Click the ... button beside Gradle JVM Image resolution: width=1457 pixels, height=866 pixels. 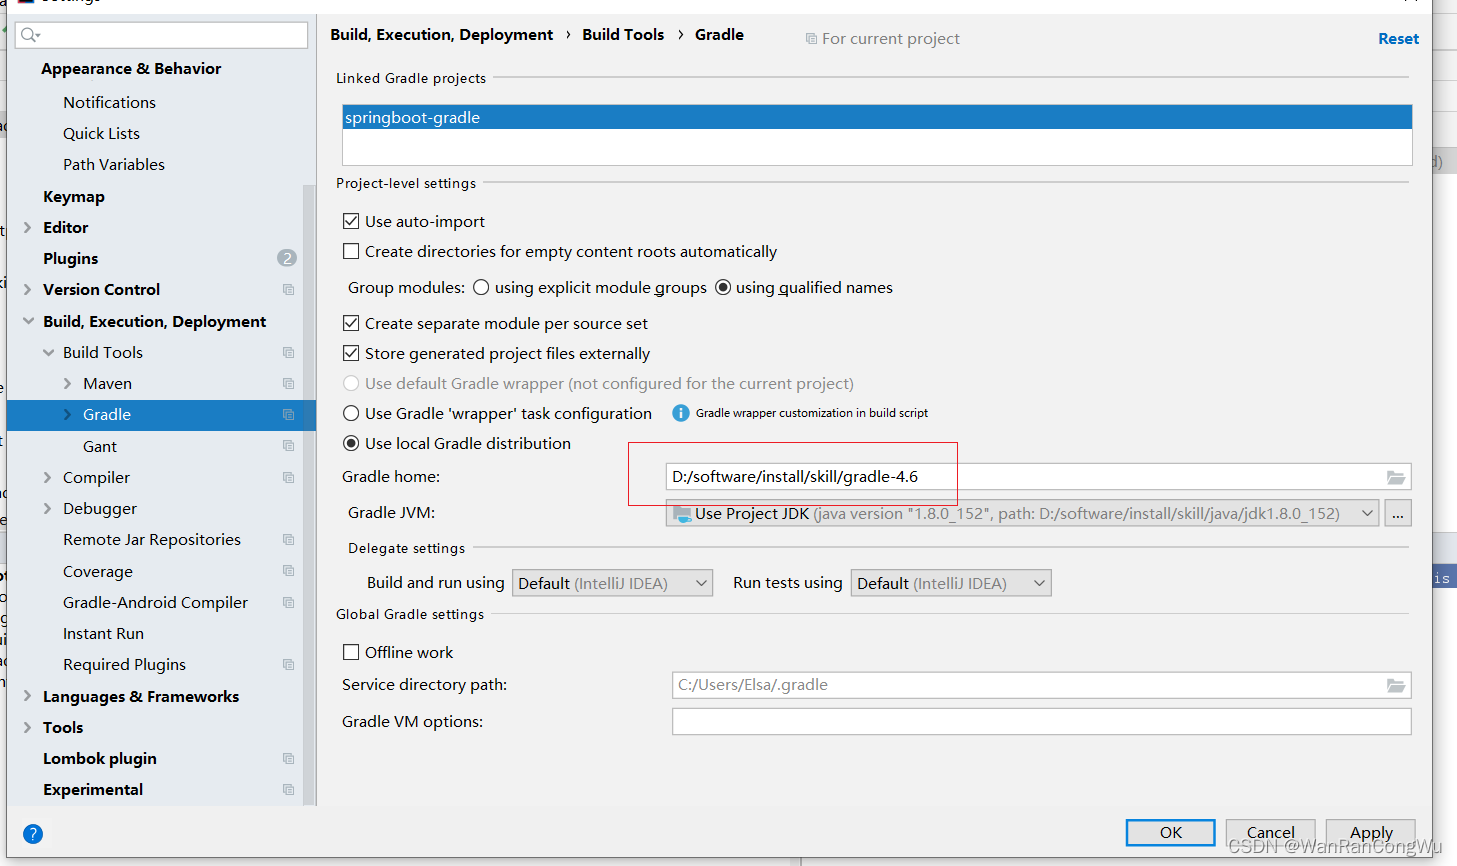coord(1397,512)
